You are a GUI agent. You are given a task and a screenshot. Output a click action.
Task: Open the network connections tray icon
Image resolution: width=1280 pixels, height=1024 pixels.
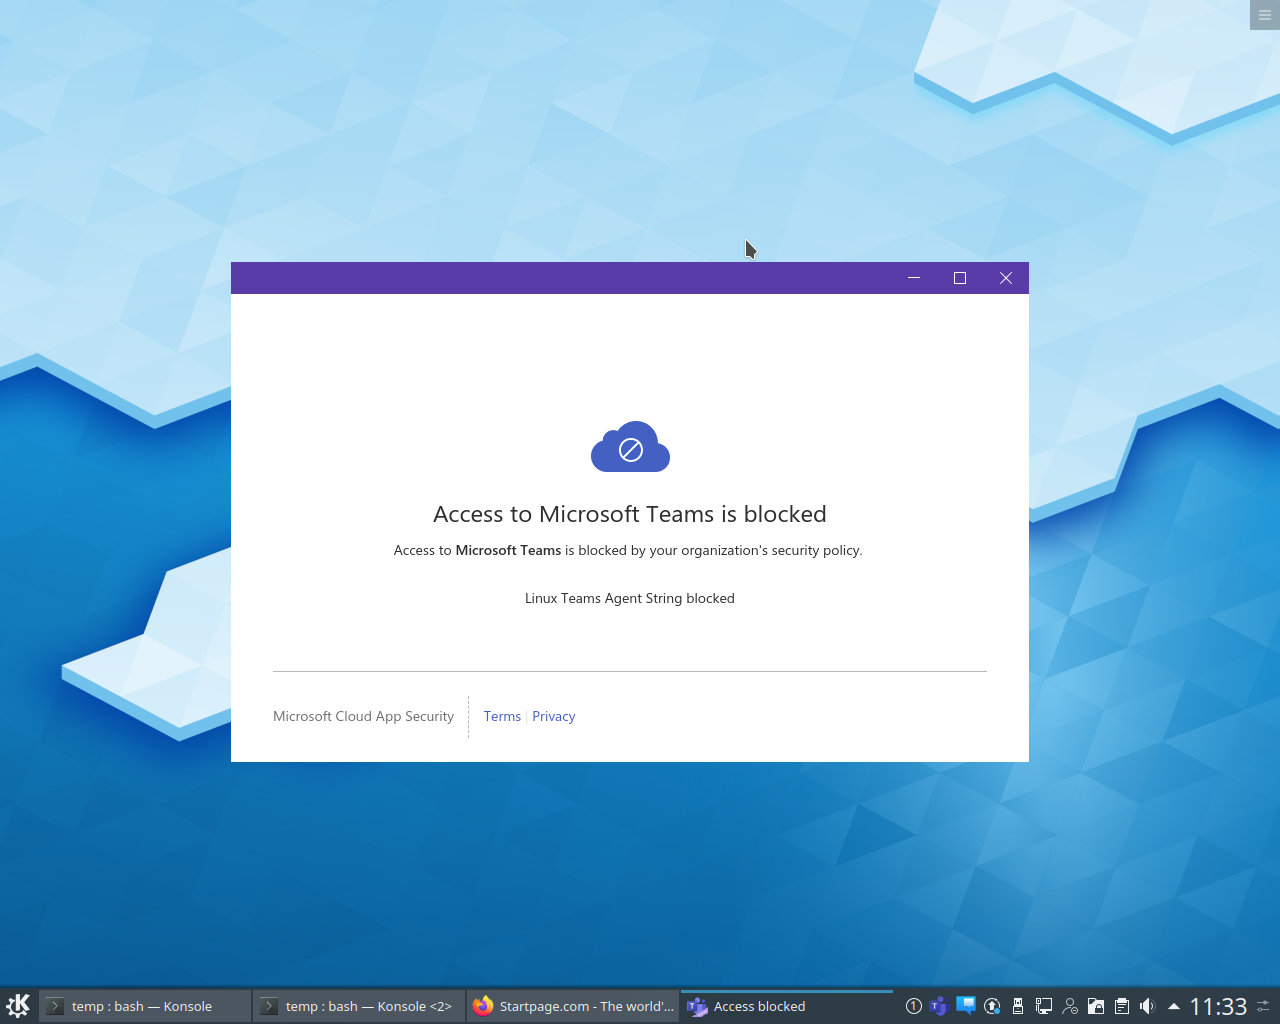(x=1044, y=1006)
